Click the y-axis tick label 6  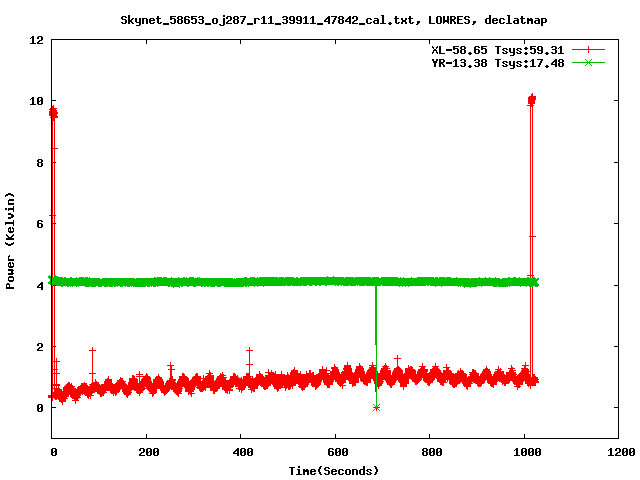40,224
